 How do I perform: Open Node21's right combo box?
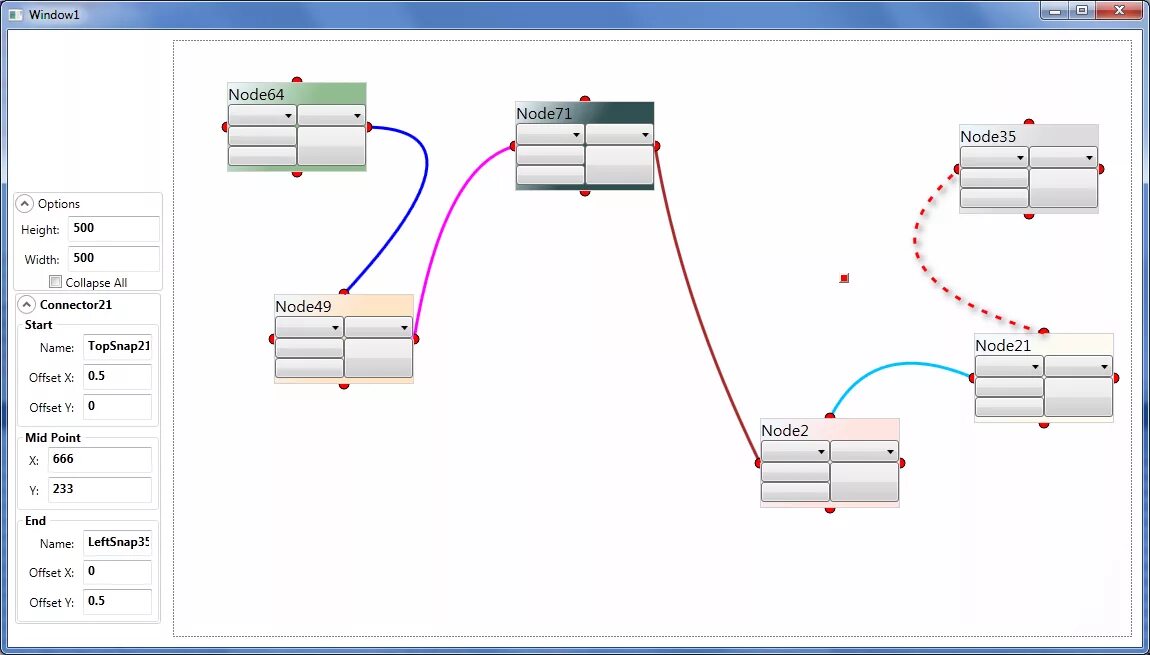click(x=1078, y=366)
